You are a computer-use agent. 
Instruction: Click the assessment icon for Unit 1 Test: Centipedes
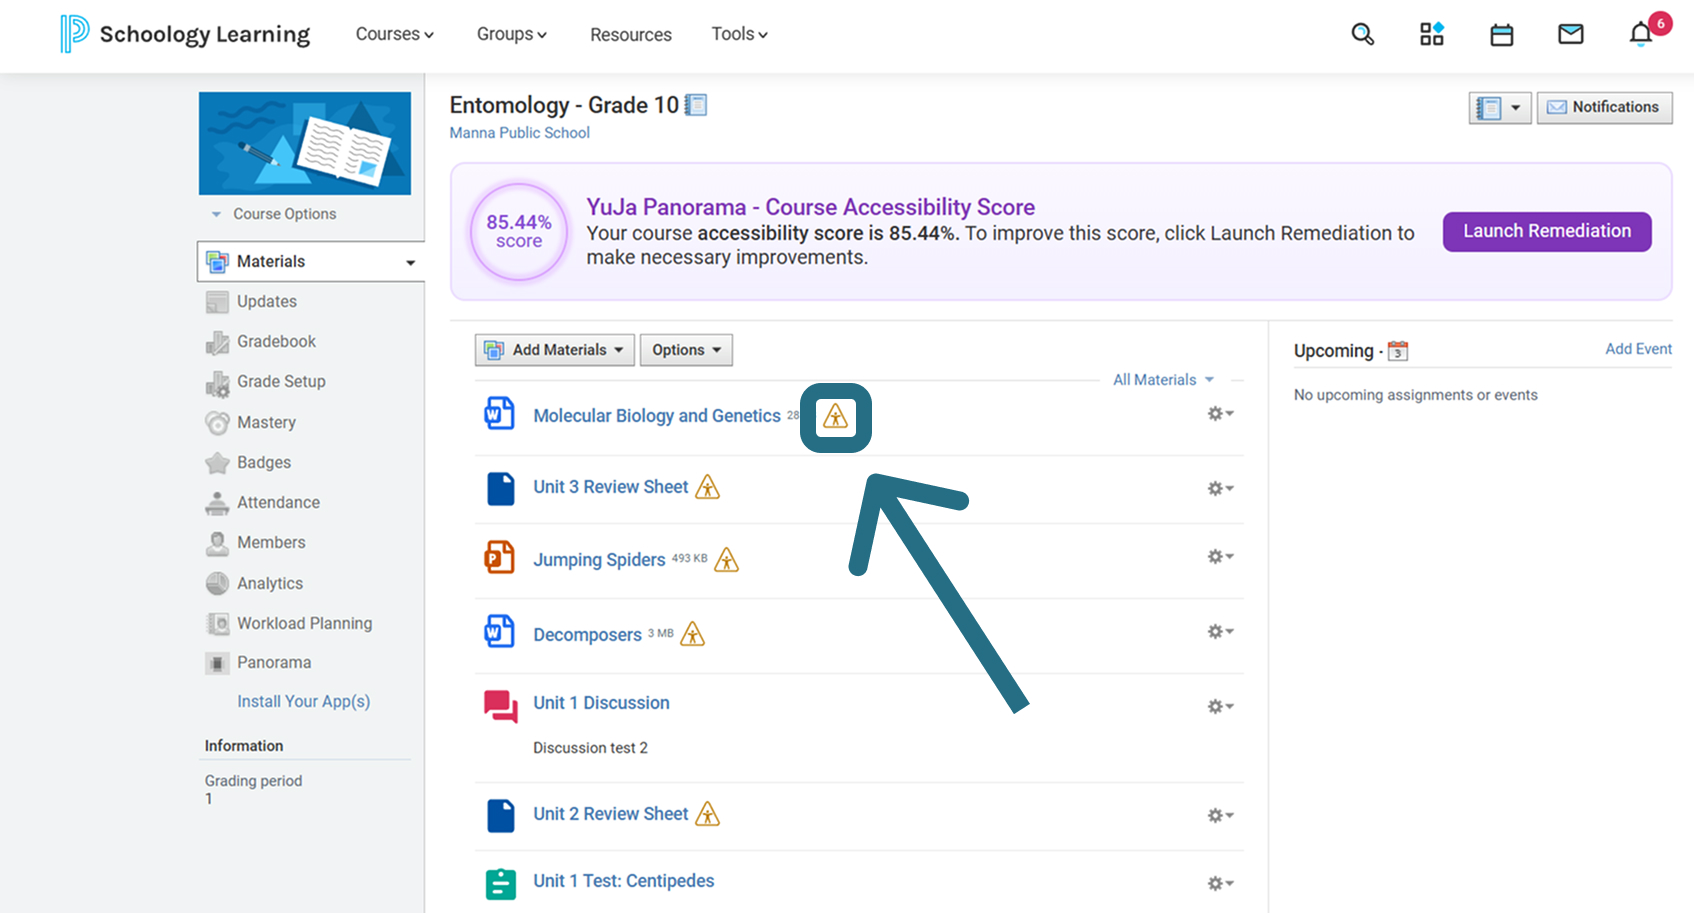tap(501, 884)
